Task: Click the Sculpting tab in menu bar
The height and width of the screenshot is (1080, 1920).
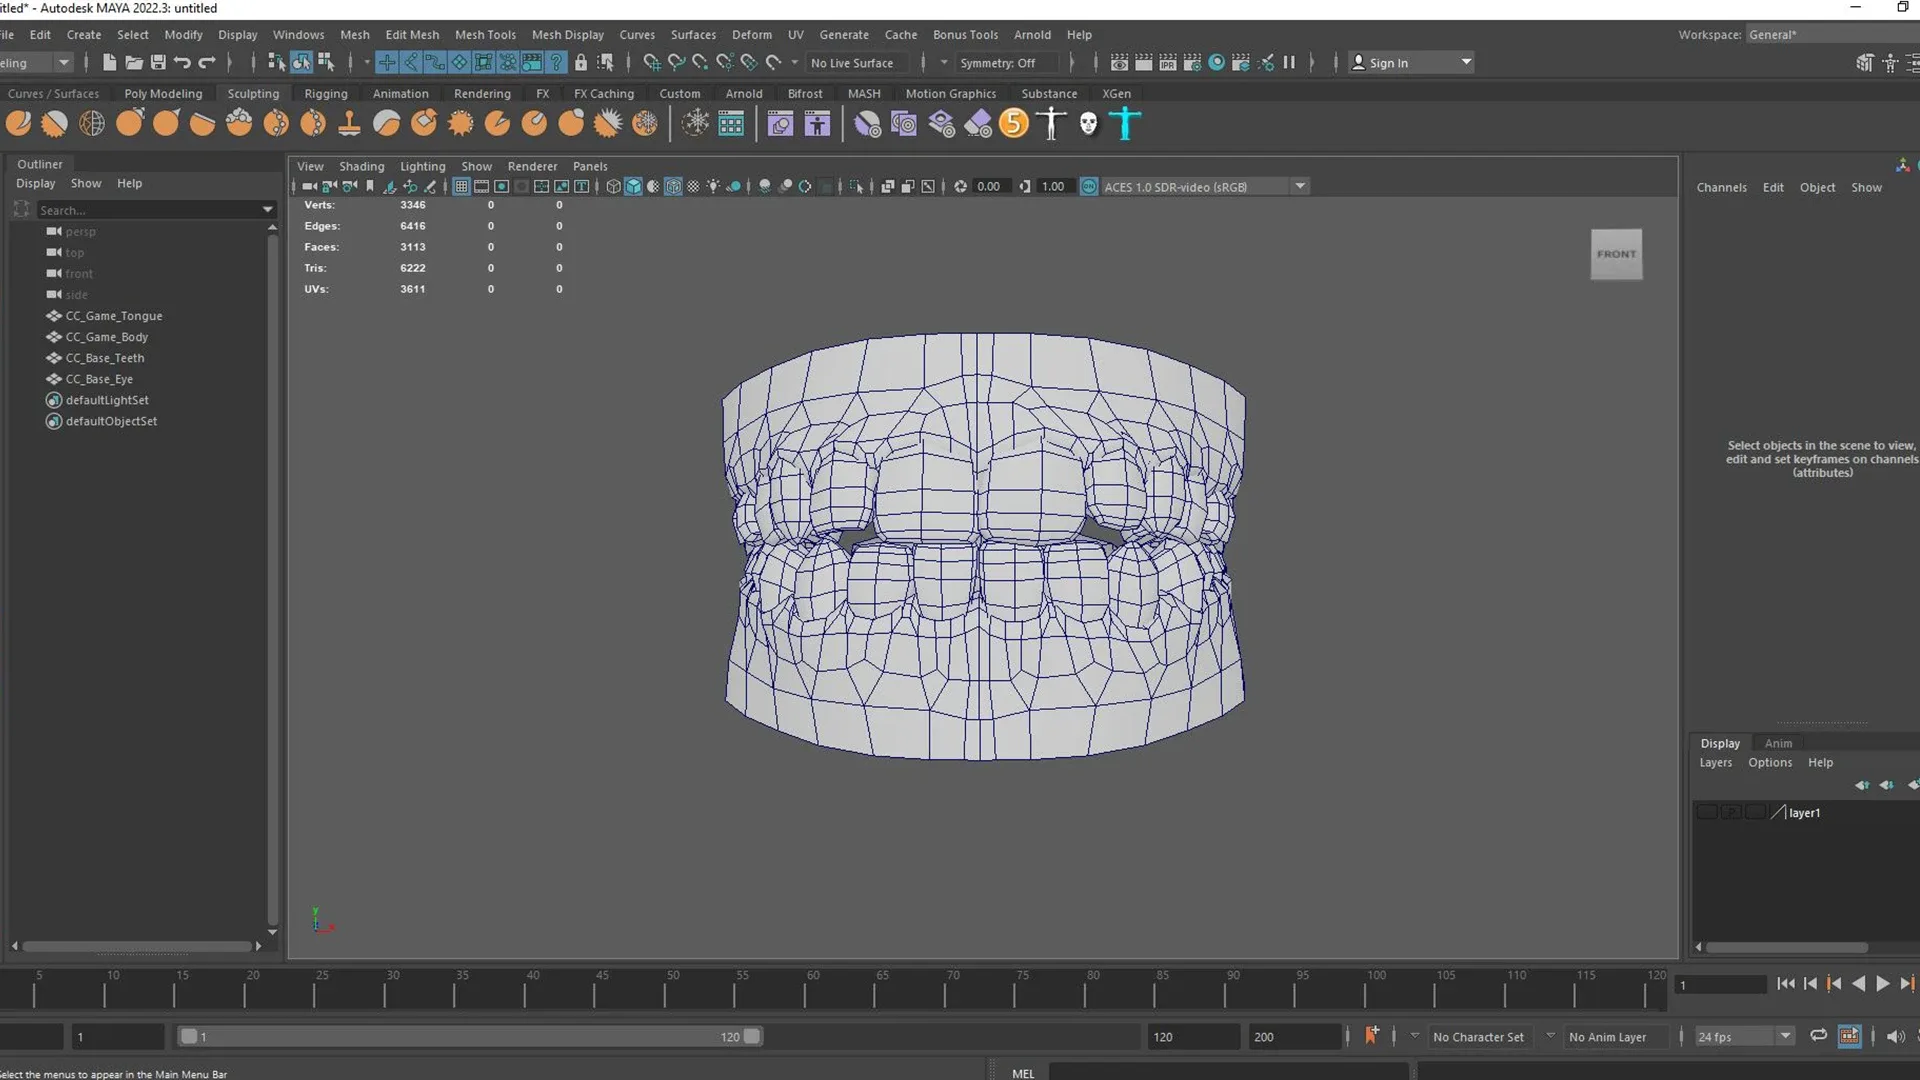Action: click(x=252, y=92)
